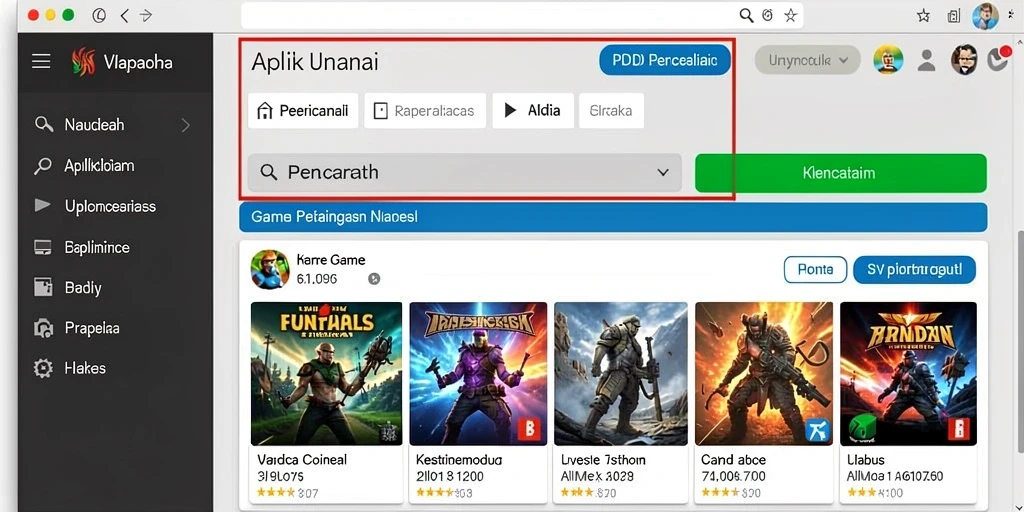Select the Elrcaka tab
This screenshot has height=512, width=1024.
[611, 110]
